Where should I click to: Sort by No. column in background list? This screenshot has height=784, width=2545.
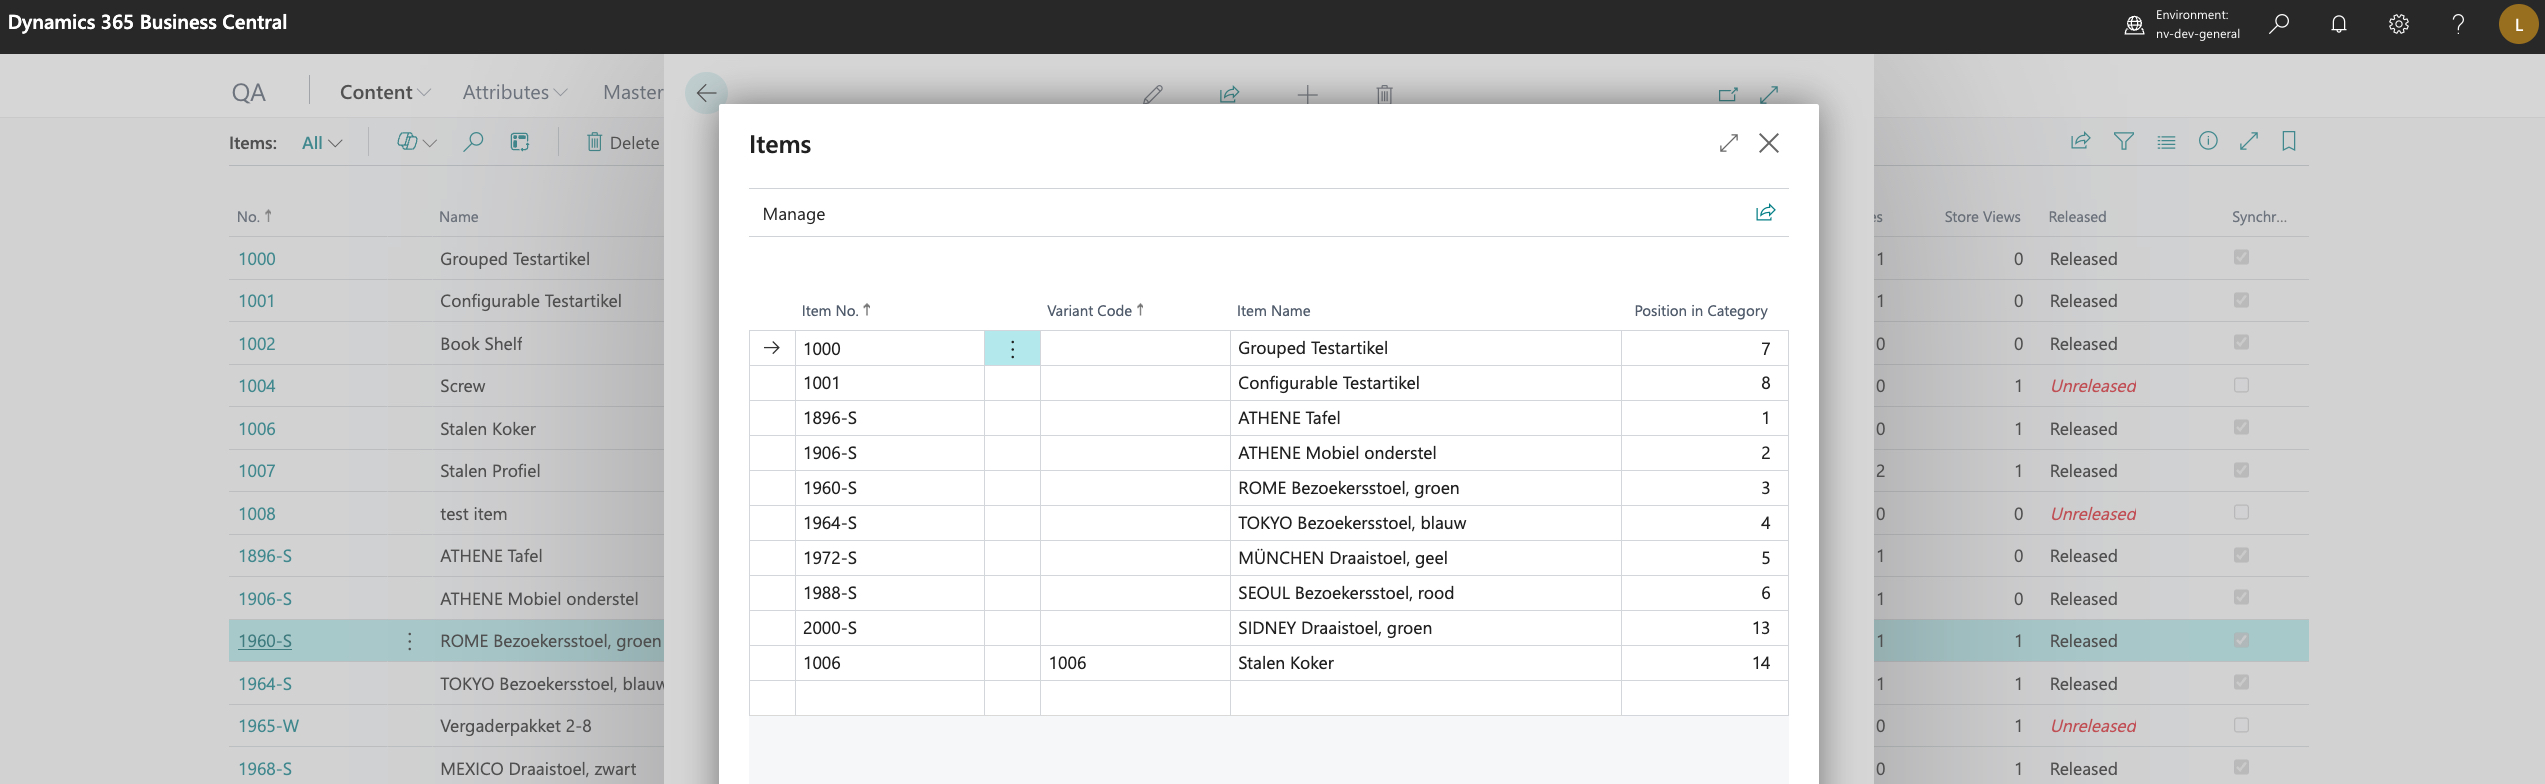[x=254, y=216]
